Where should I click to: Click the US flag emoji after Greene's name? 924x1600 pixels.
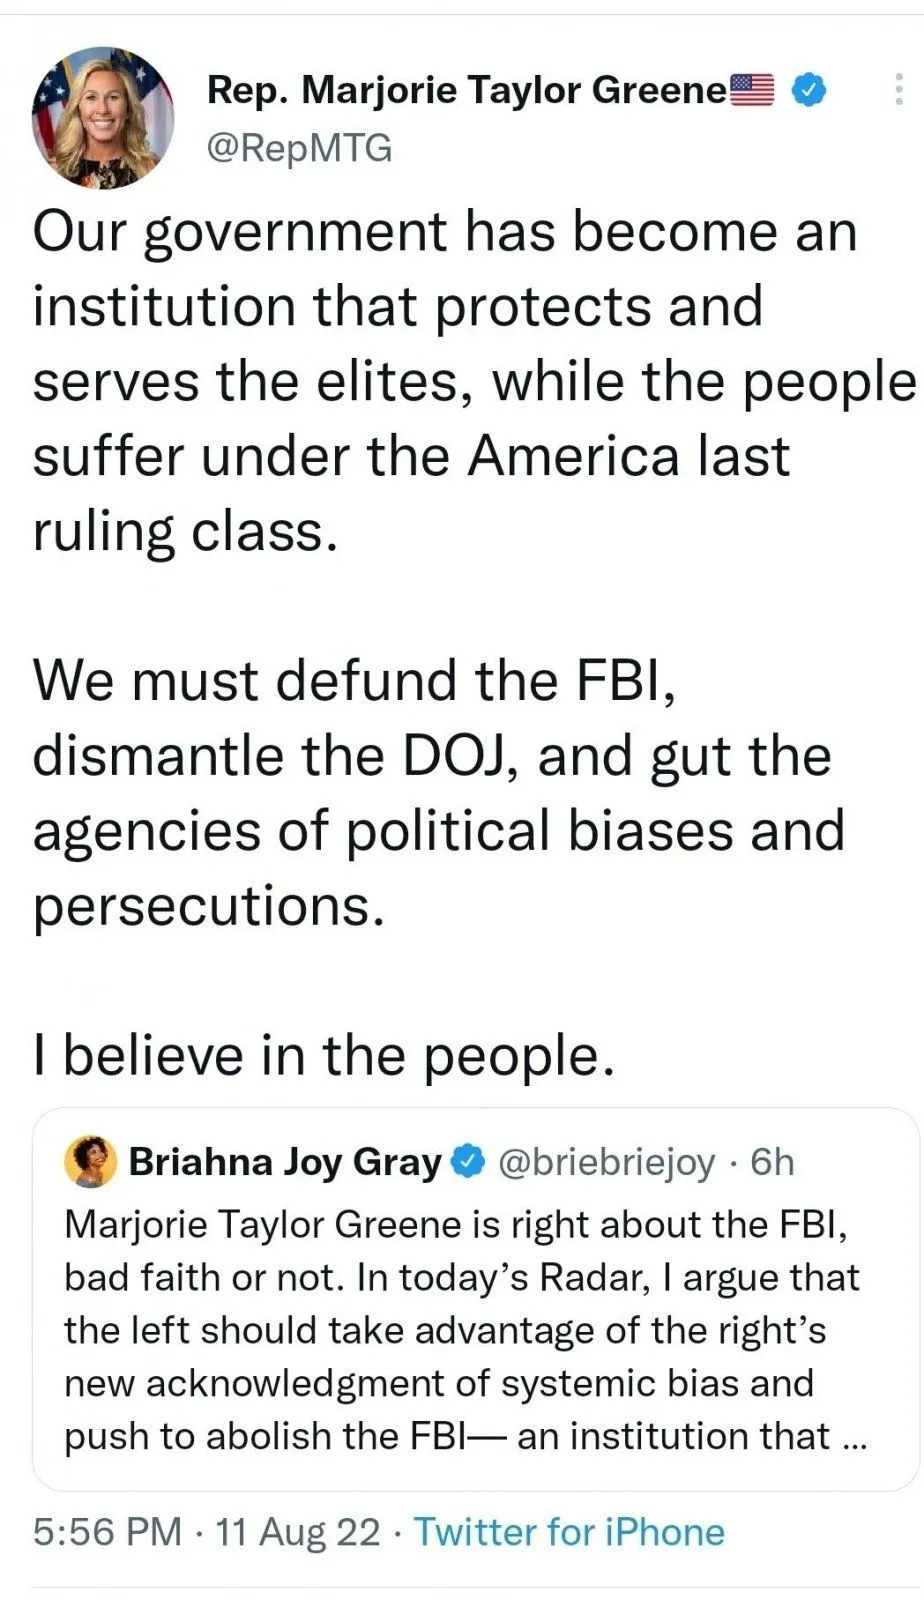click(753, 90)
